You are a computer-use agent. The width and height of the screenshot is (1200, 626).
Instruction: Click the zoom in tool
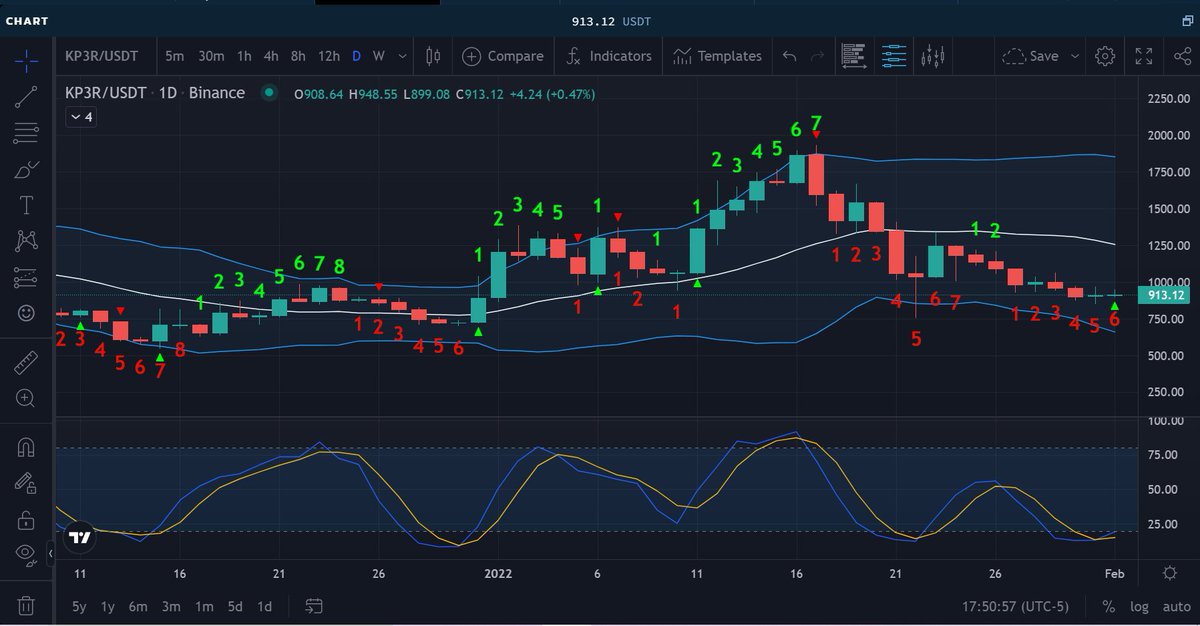[26, 398]
